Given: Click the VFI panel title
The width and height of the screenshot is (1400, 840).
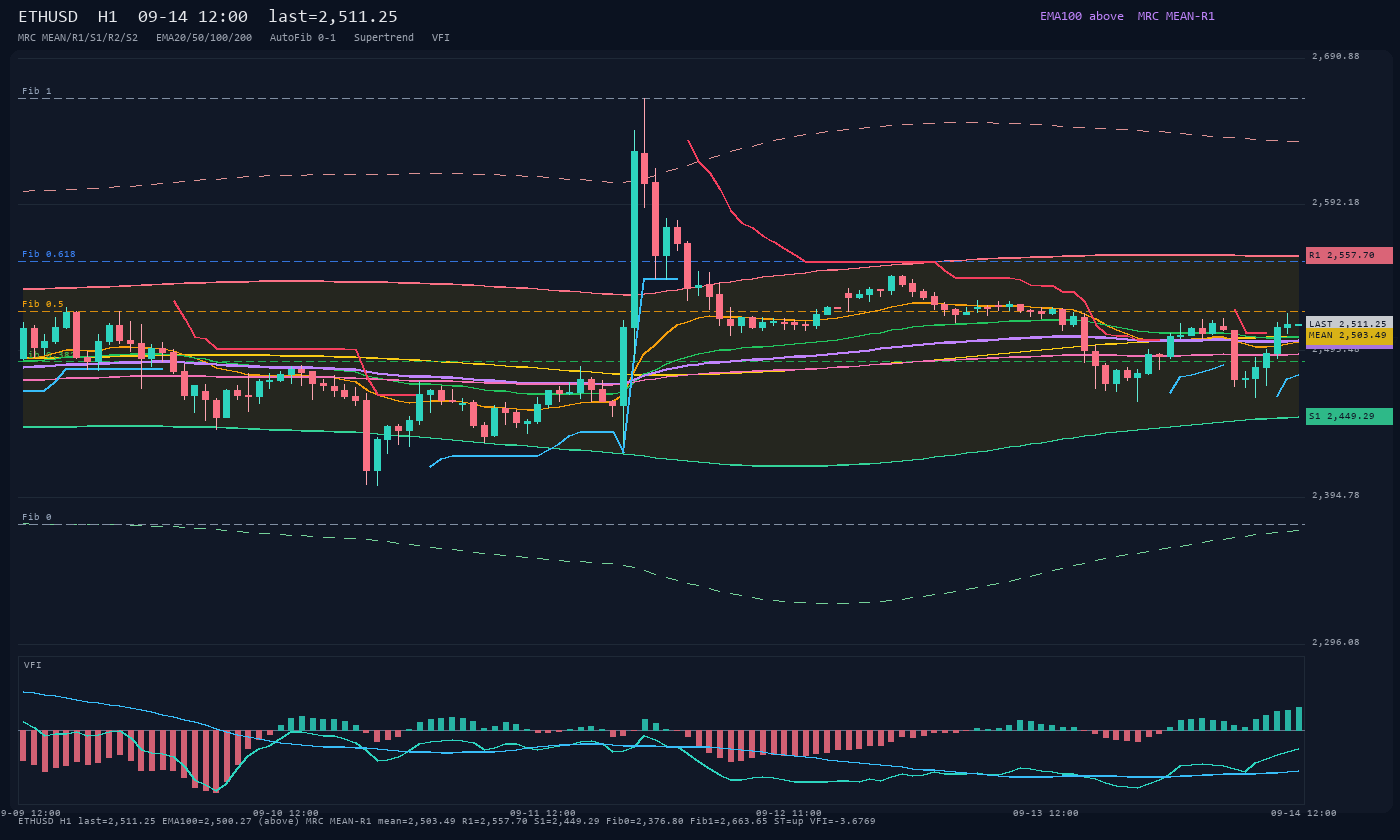Looking at the screenshot, I should click(x=33, y=665).
